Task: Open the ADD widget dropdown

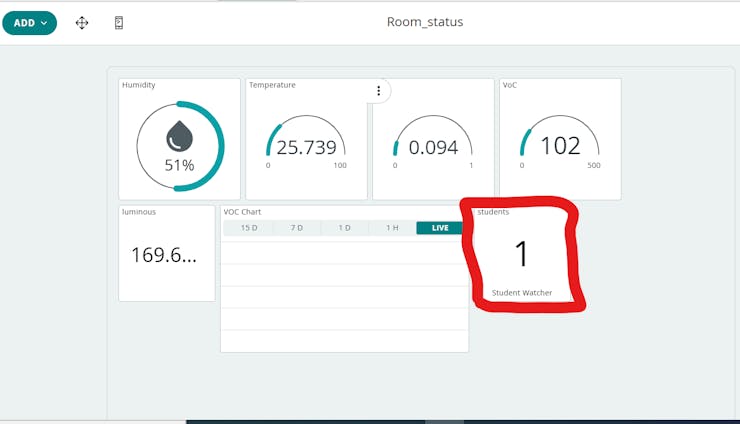Action: 29,23
